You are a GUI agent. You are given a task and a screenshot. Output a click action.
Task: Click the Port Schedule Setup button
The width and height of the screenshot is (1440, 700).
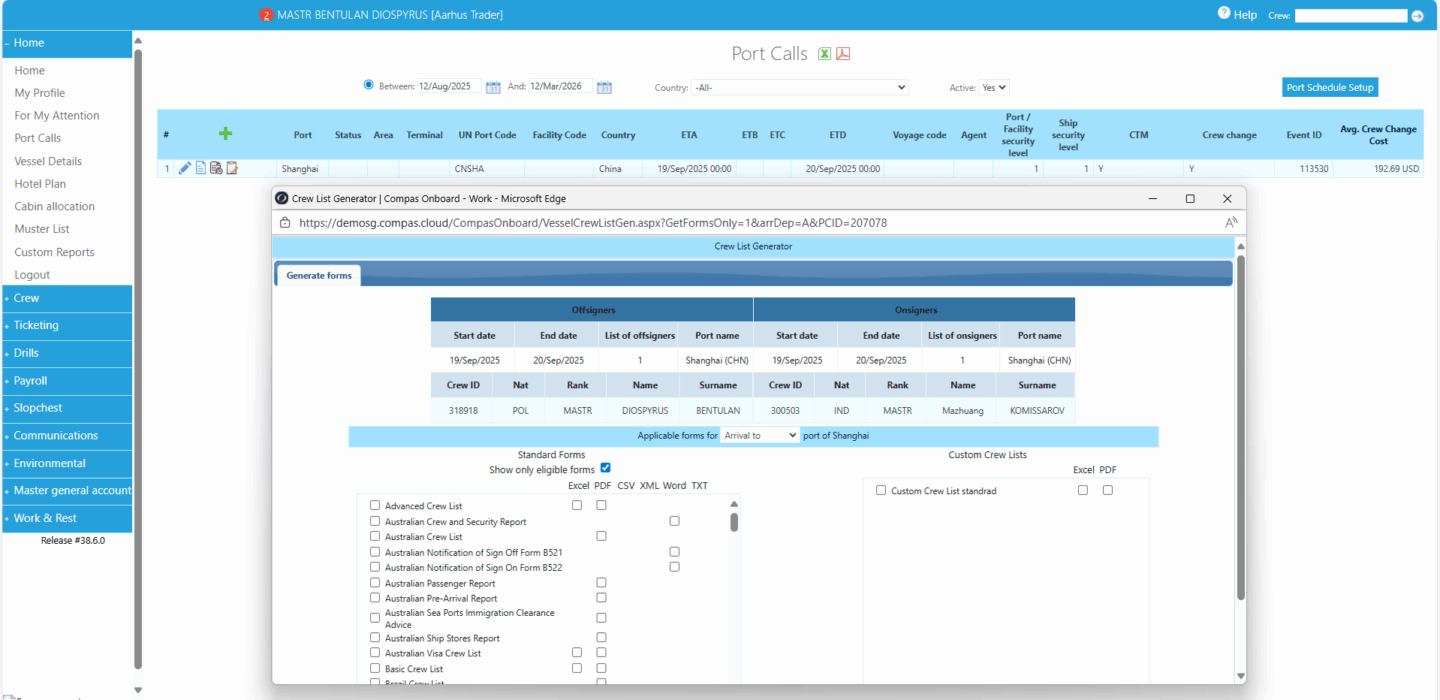coord(1330,87)
